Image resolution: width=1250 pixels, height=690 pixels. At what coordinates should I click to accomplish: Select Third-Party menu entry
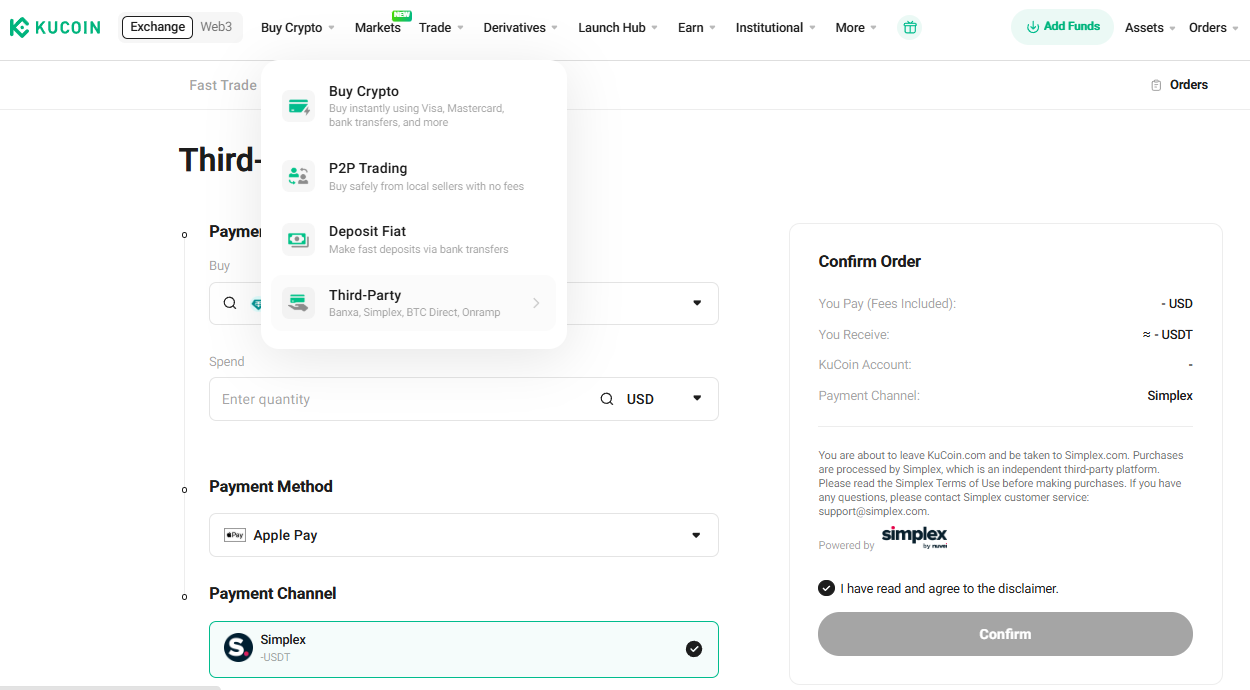tap(413, 303)
